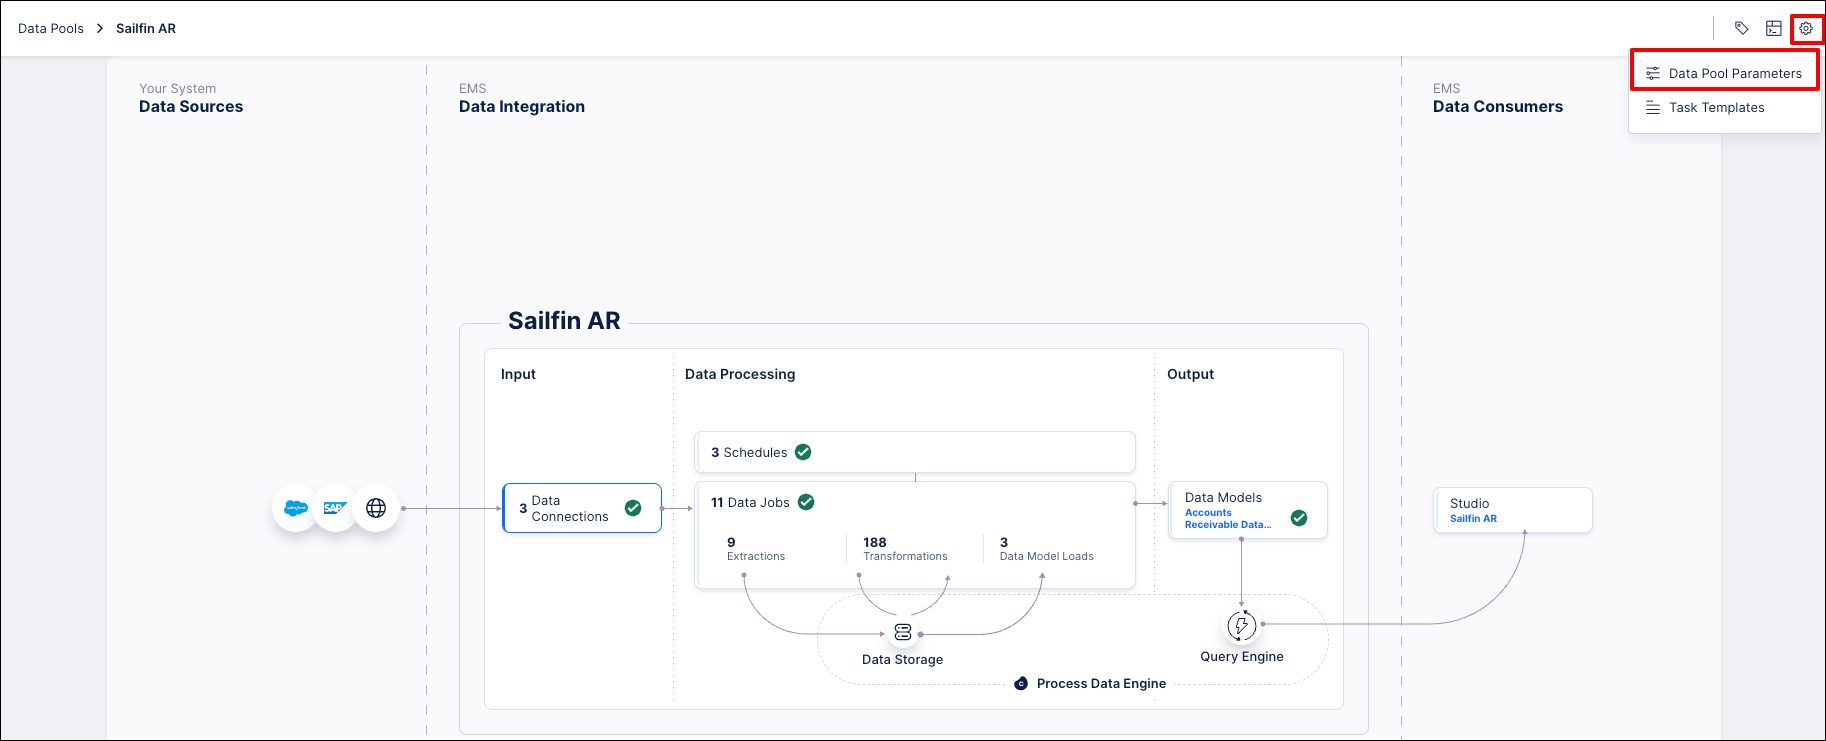
Task: Click the green check on Data Models
Action: click(1299, 518)
